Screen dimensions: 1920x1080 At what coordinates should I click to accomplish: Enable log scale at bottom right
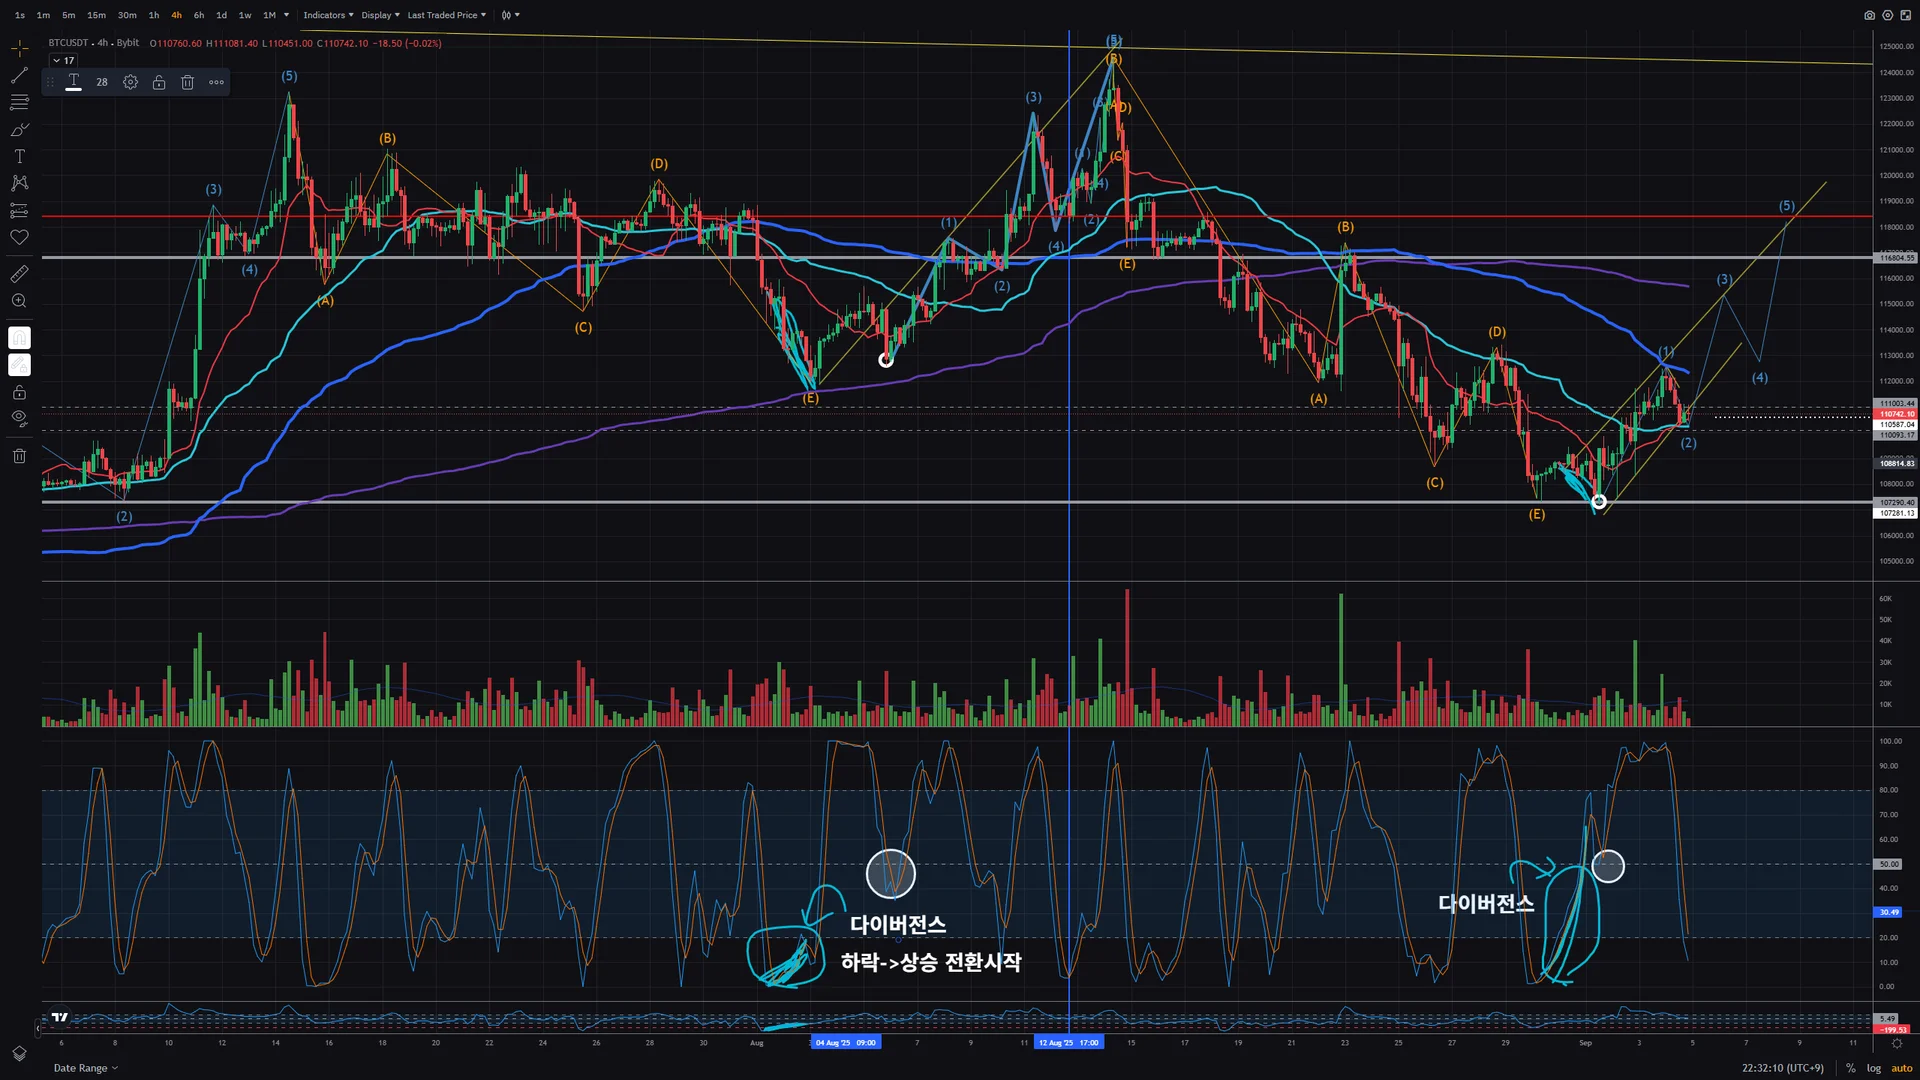1873,1068
